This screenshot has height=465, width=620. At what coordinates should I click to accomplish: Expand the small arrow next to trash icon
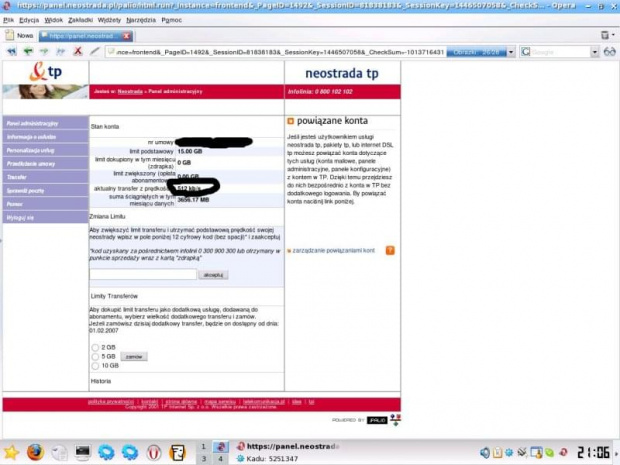613,35
